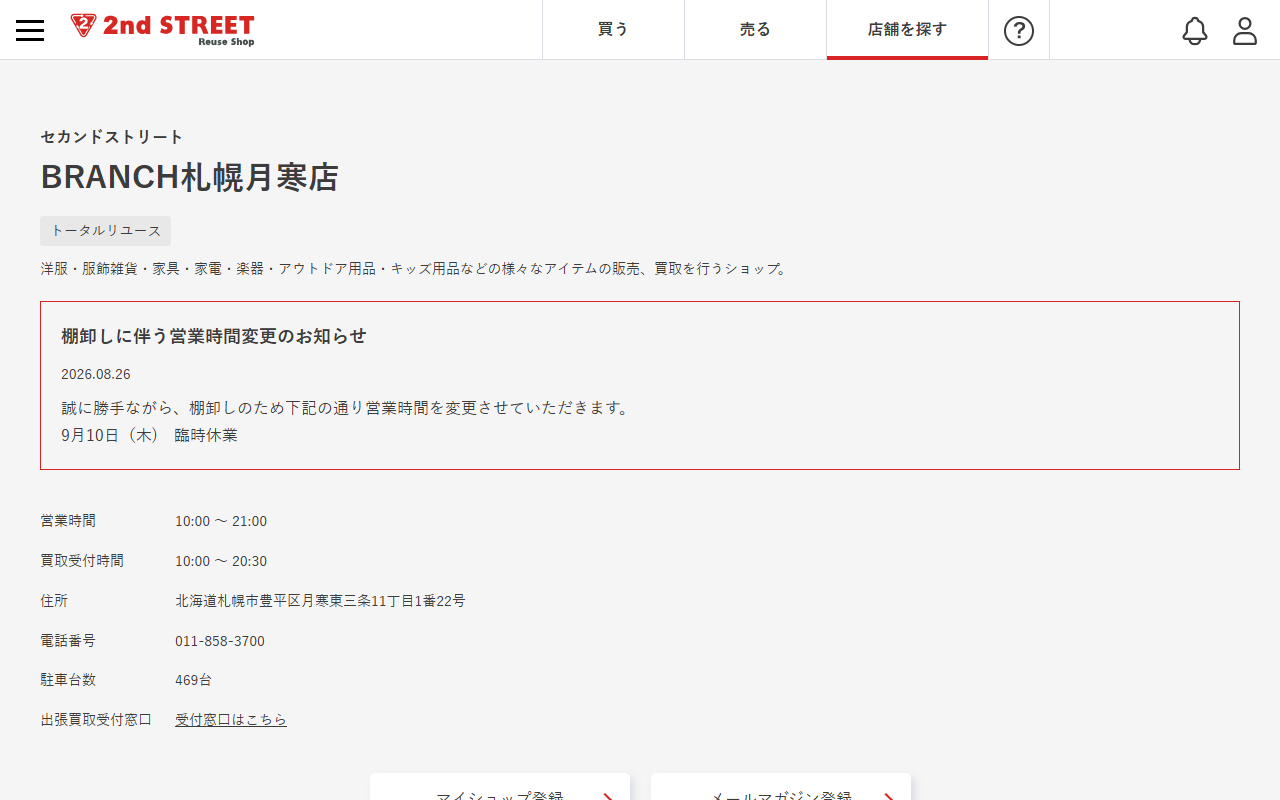Viewport: 1280px width, 800px height.
Task: Click the 買取受付時間 label
Action: pos(82,561)
